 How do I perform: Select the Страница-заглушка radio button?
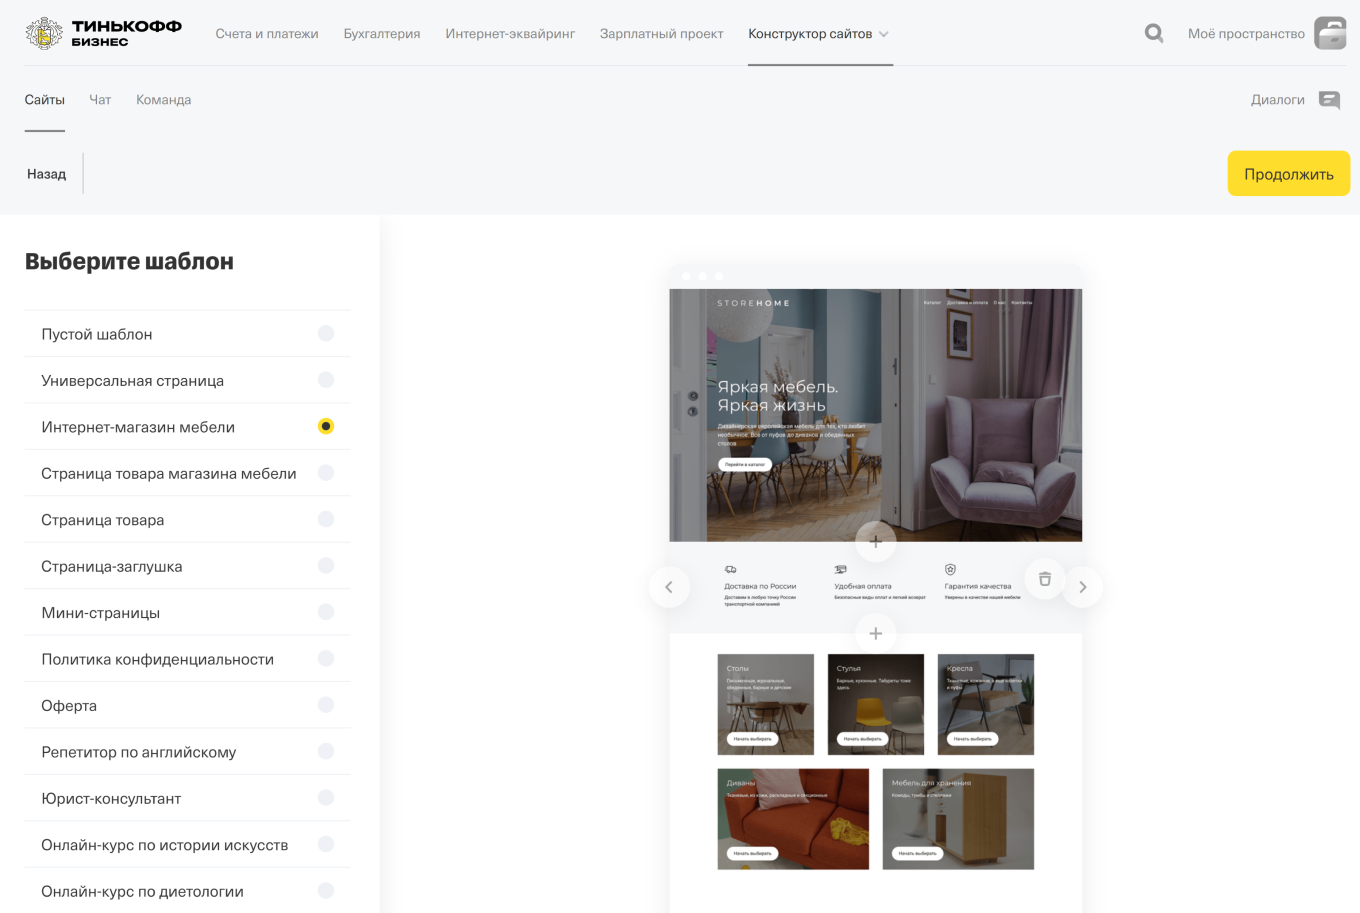[326, 566]
